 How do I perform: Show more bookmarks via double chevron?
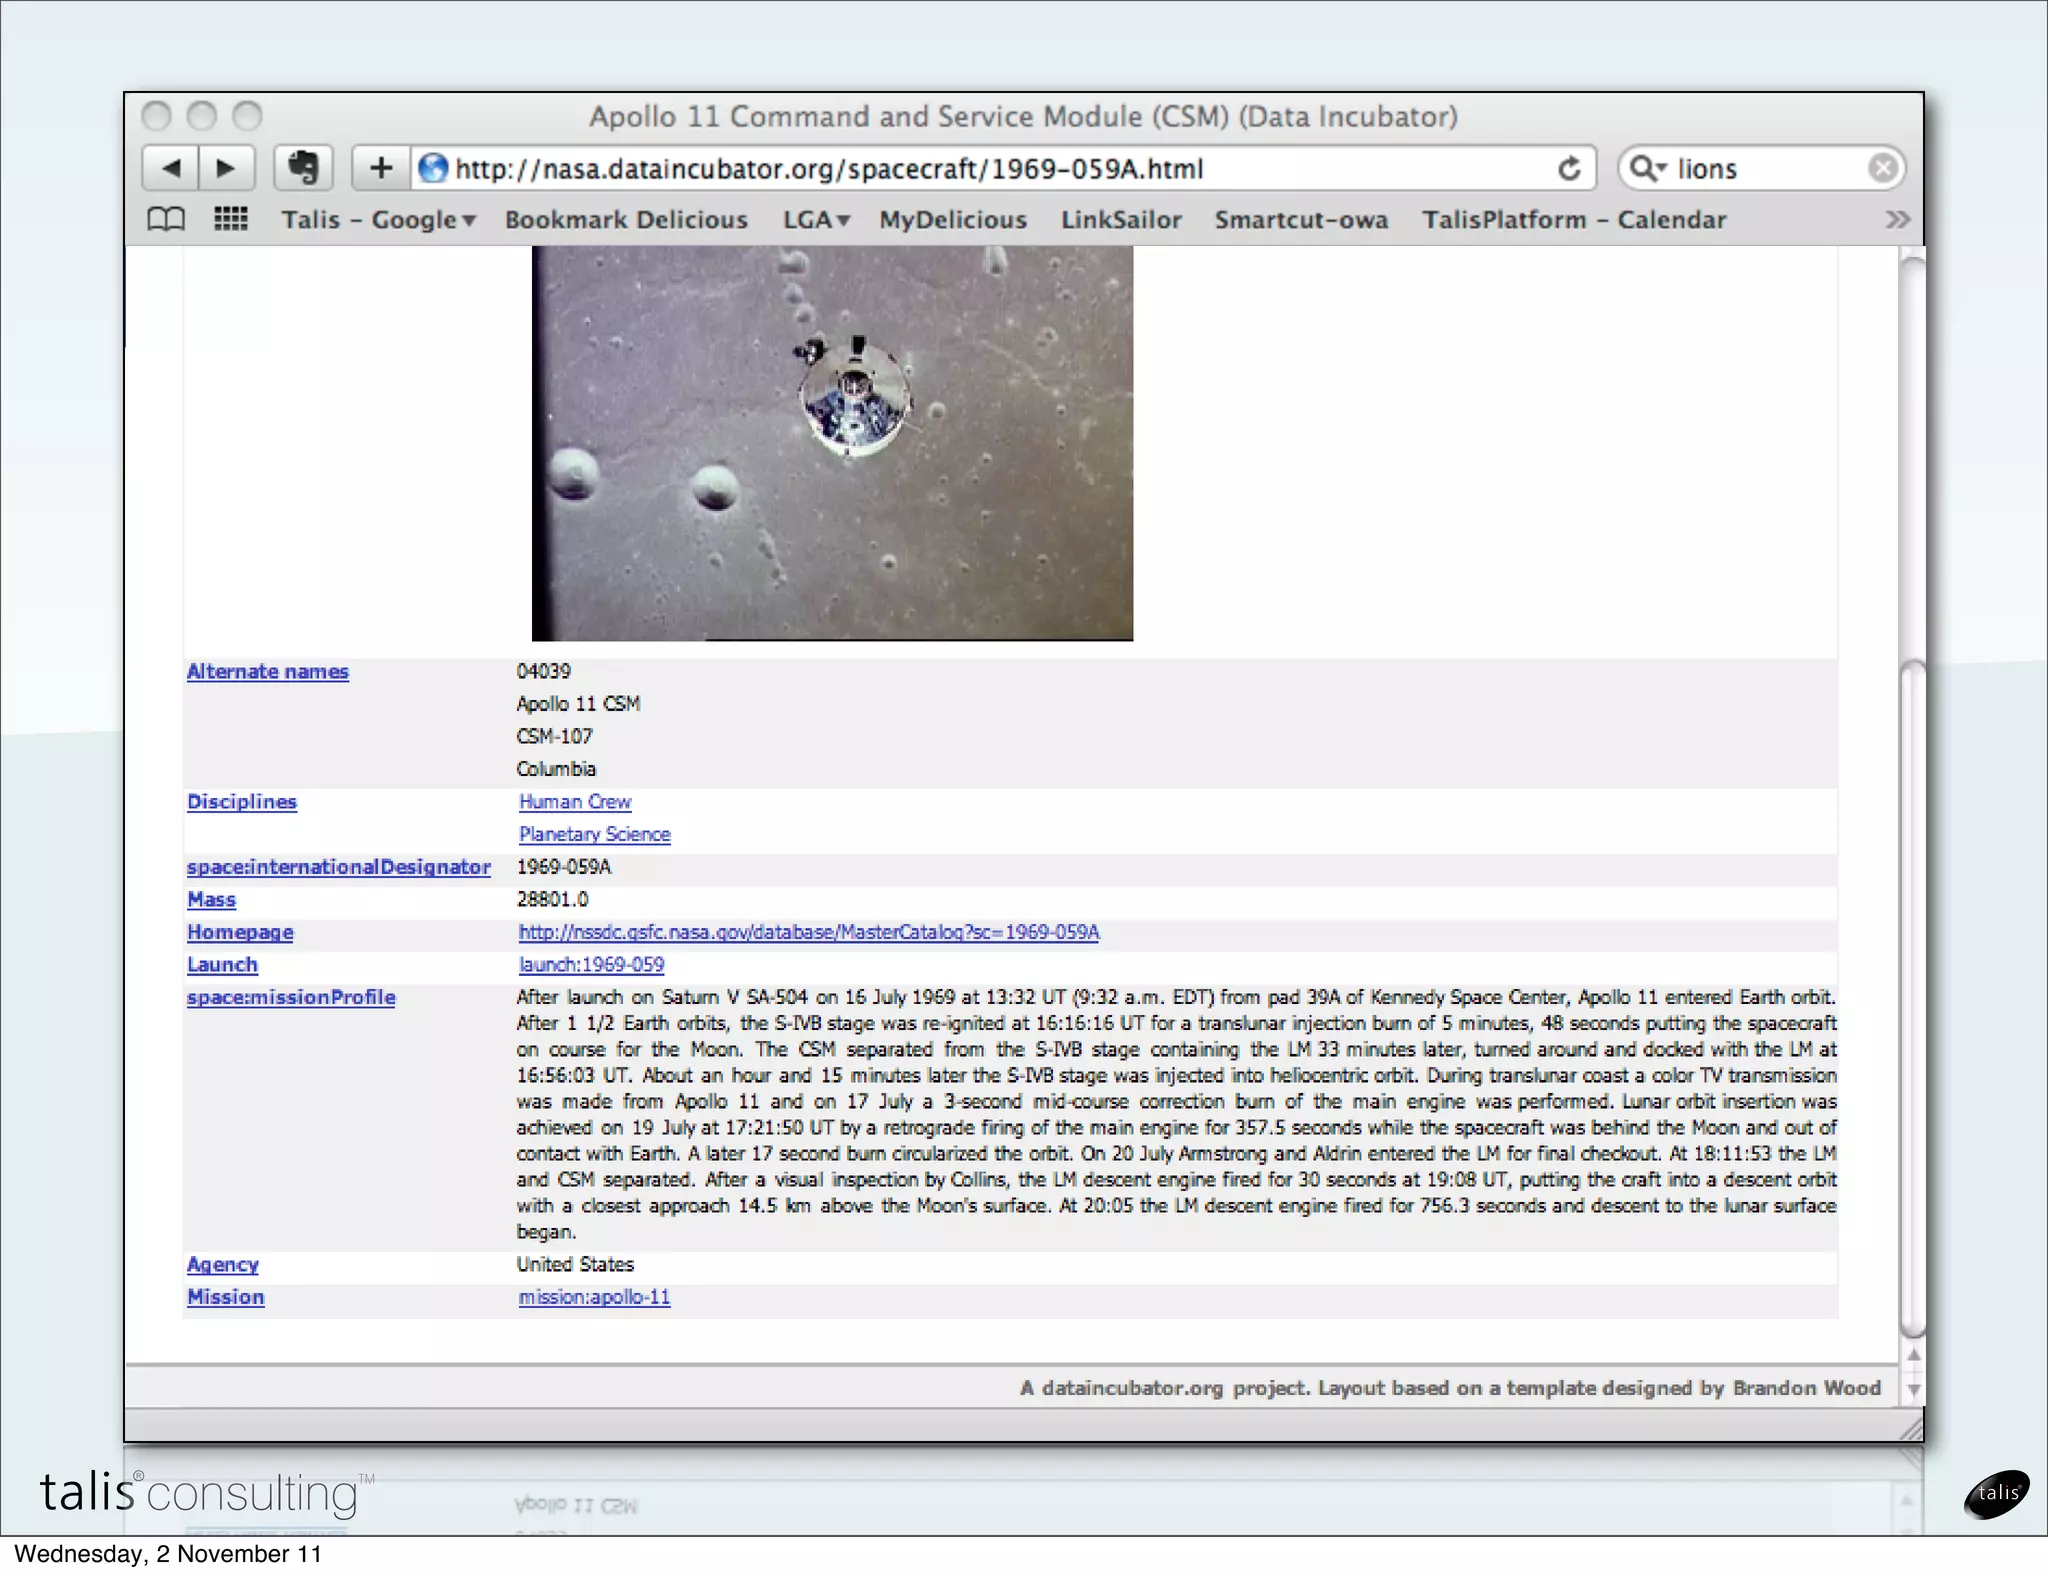point(1897,220)
